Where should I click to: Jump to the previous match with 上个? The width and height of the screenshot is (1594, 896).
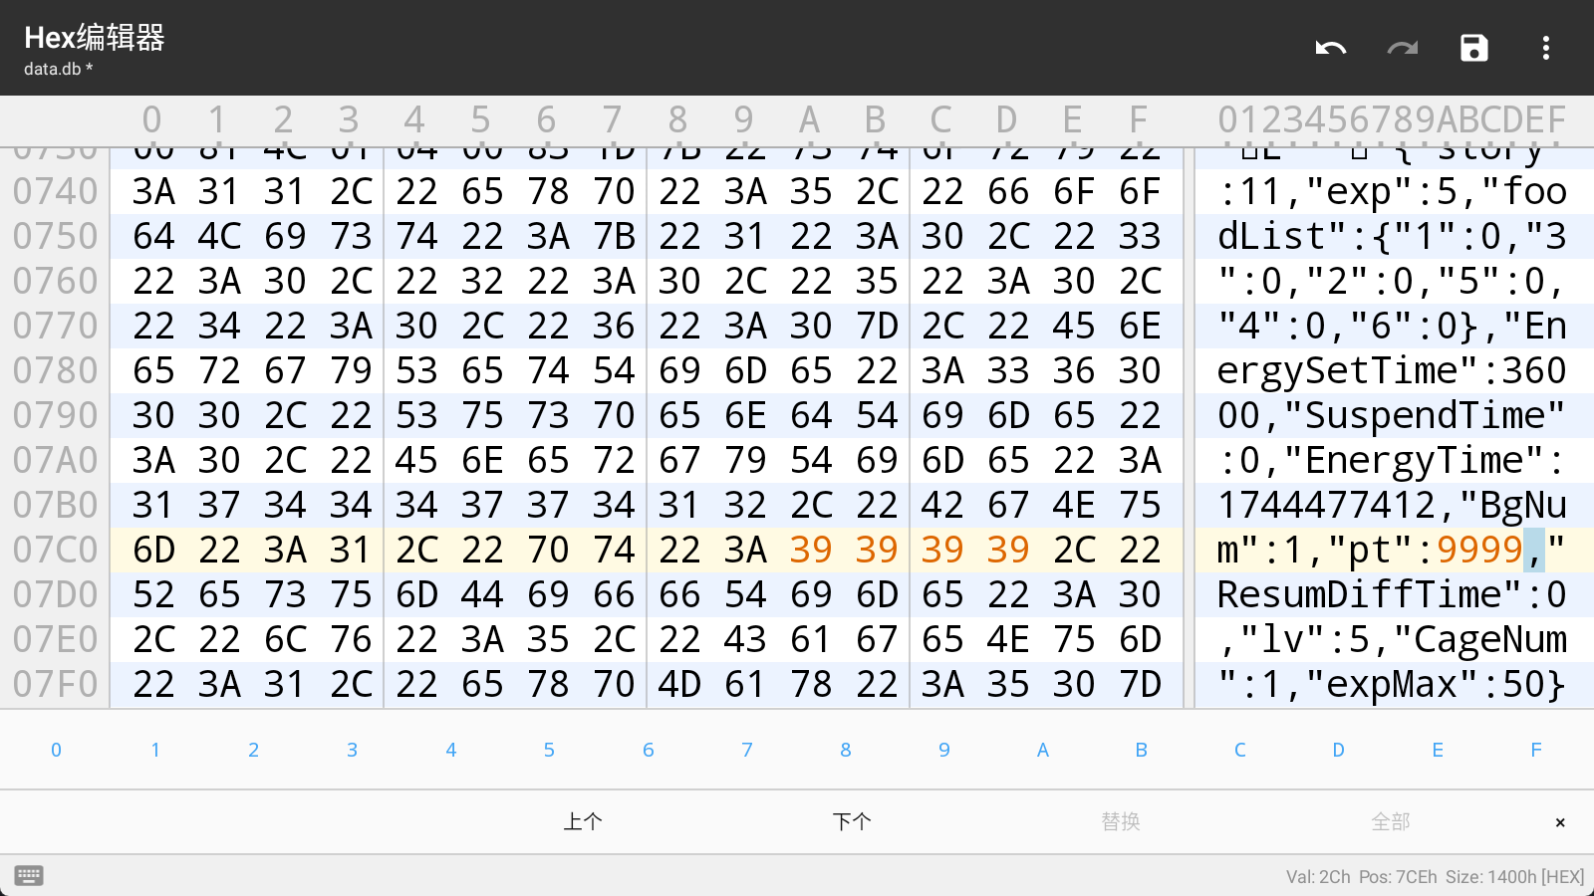[582, 822]
